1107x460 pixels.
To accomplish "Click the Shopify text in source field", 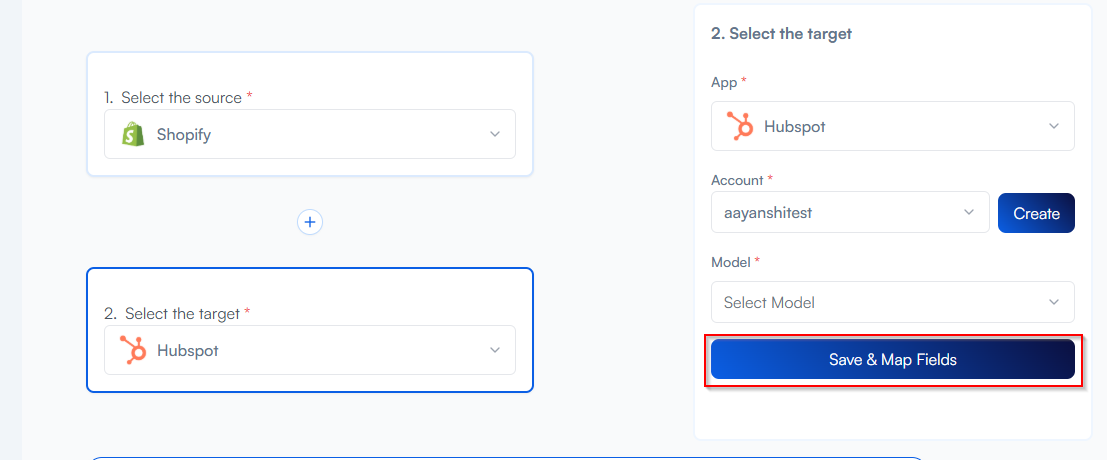I will [184, 134].
